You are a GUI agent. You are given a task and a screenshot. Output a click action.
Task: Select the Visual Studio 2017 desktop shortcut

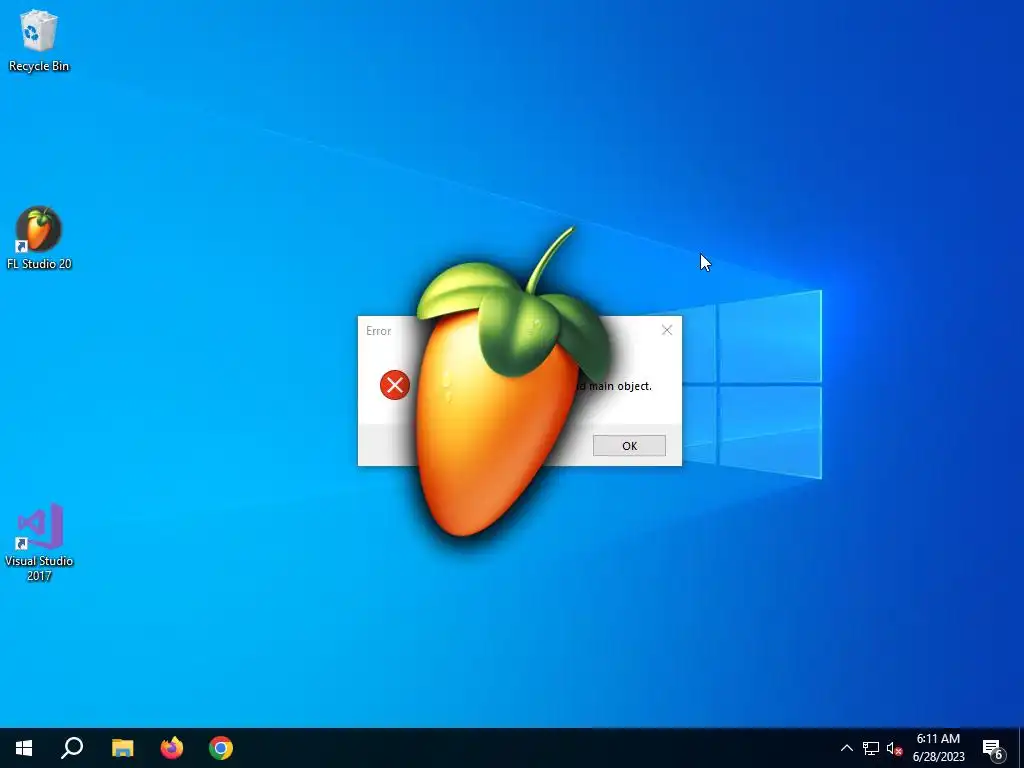coord(39,542)
